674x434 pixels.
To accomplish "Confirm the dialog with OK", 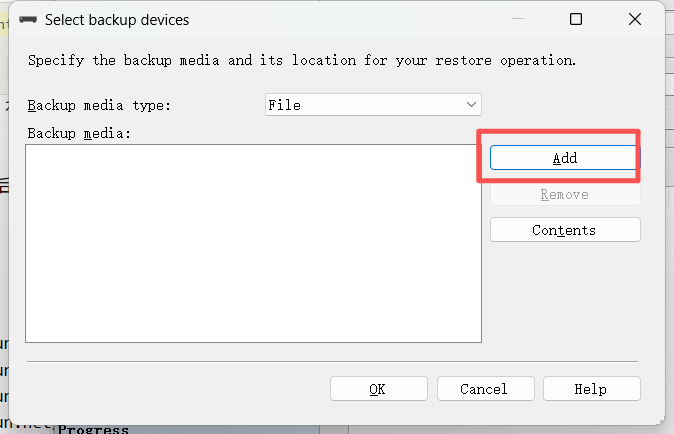I will point(378,389).
